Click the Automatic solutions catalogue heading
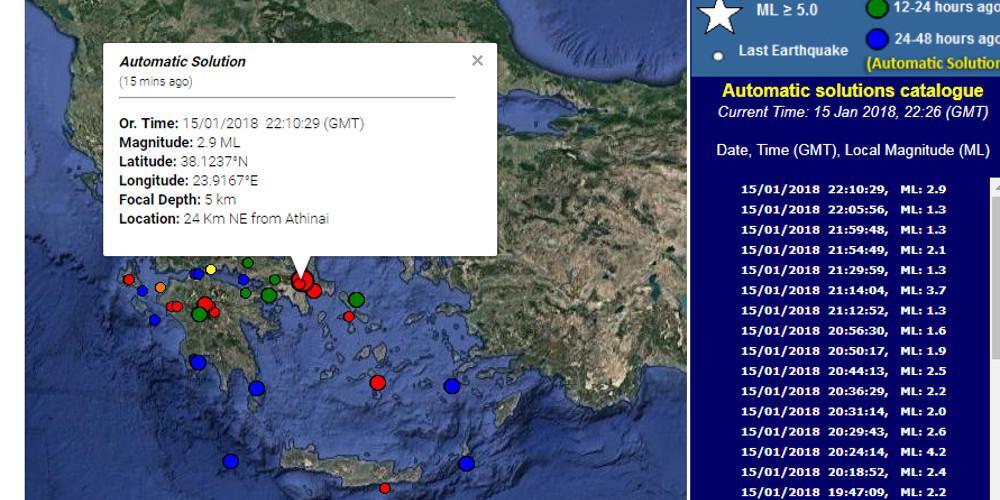Screen dimensions: 1000x500 (853, 91)
